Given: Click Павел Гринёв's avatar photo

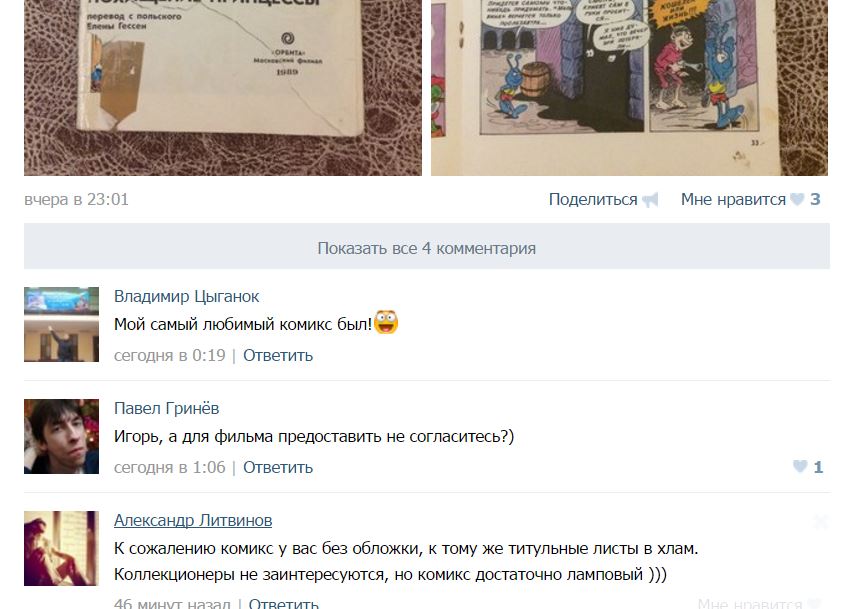Looking at the screenshot, I should [x=61, y=436].
